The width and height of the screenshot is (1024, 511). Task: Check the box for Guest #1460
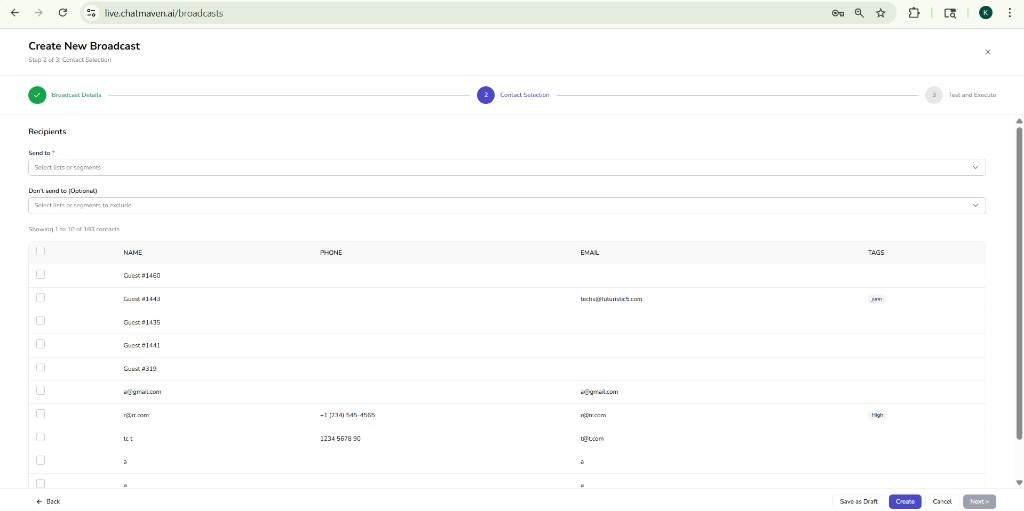(40, 274)
